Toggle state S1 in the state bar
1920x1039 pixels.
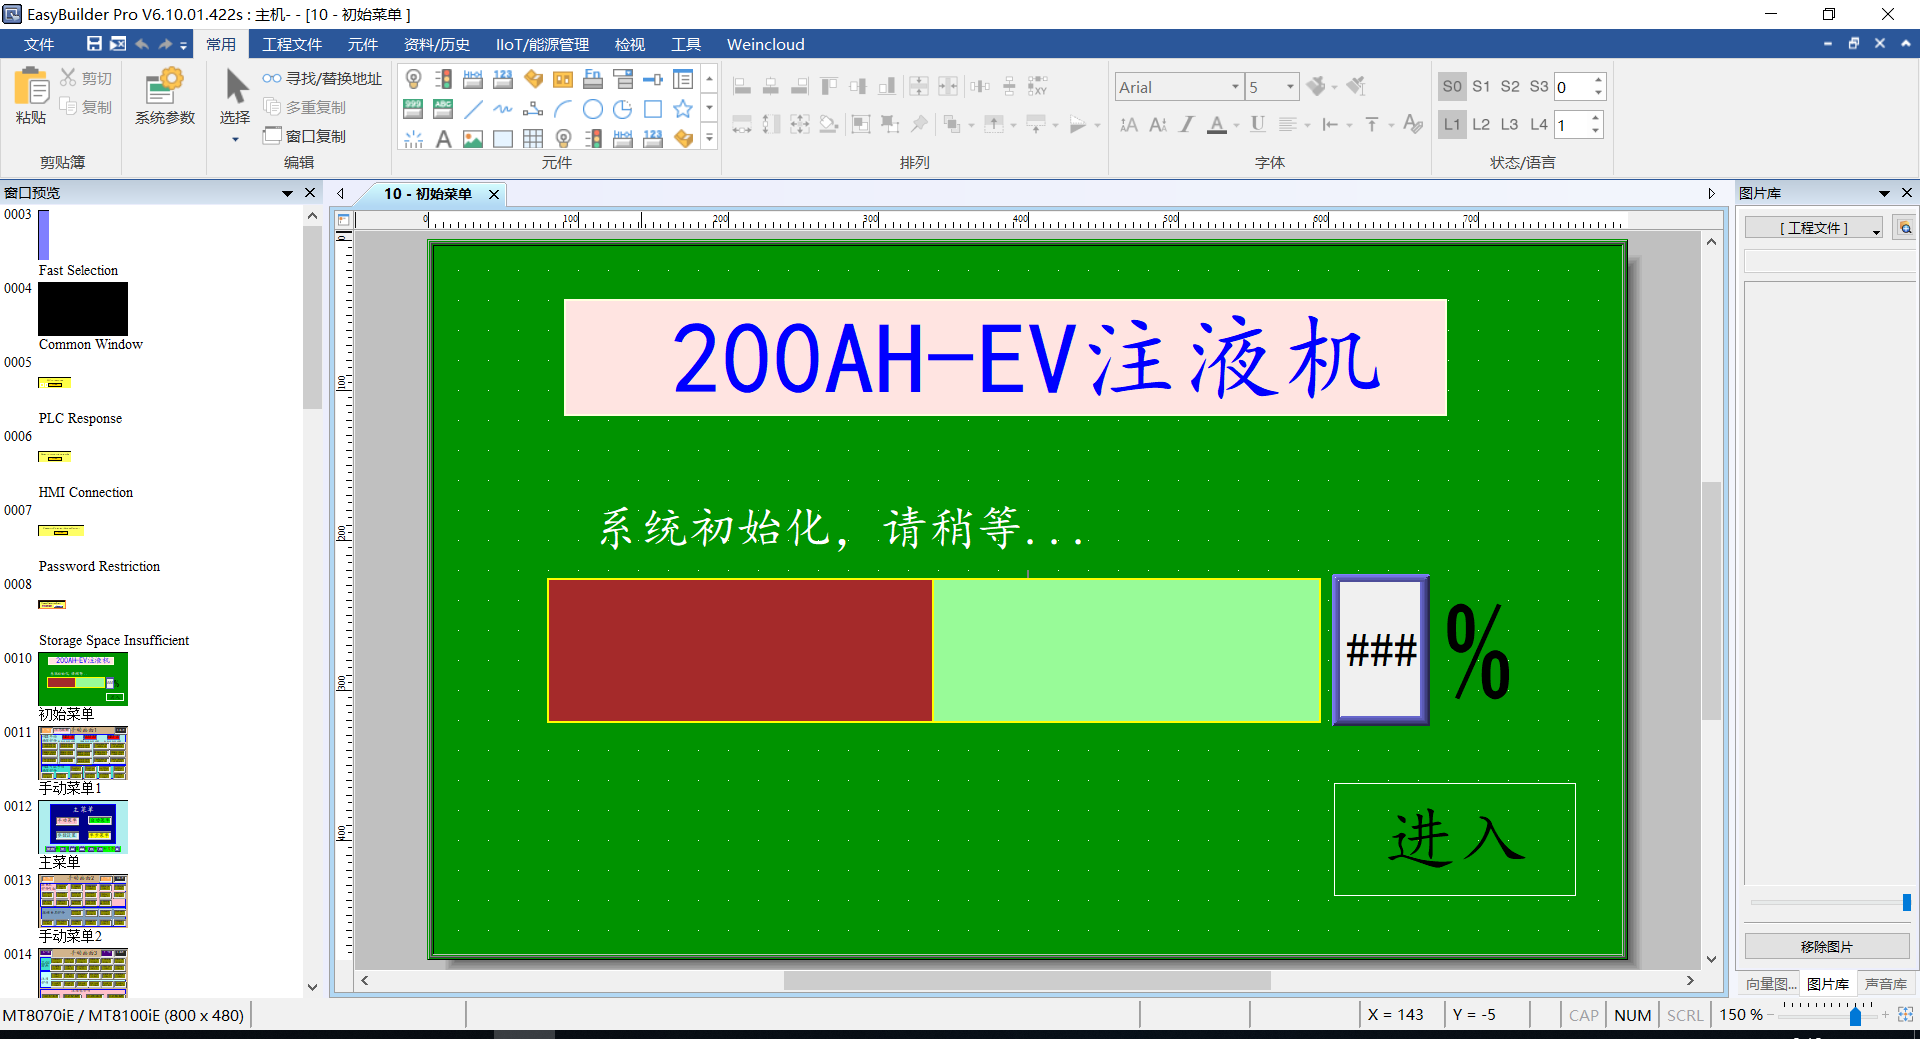coord(1481,86)
